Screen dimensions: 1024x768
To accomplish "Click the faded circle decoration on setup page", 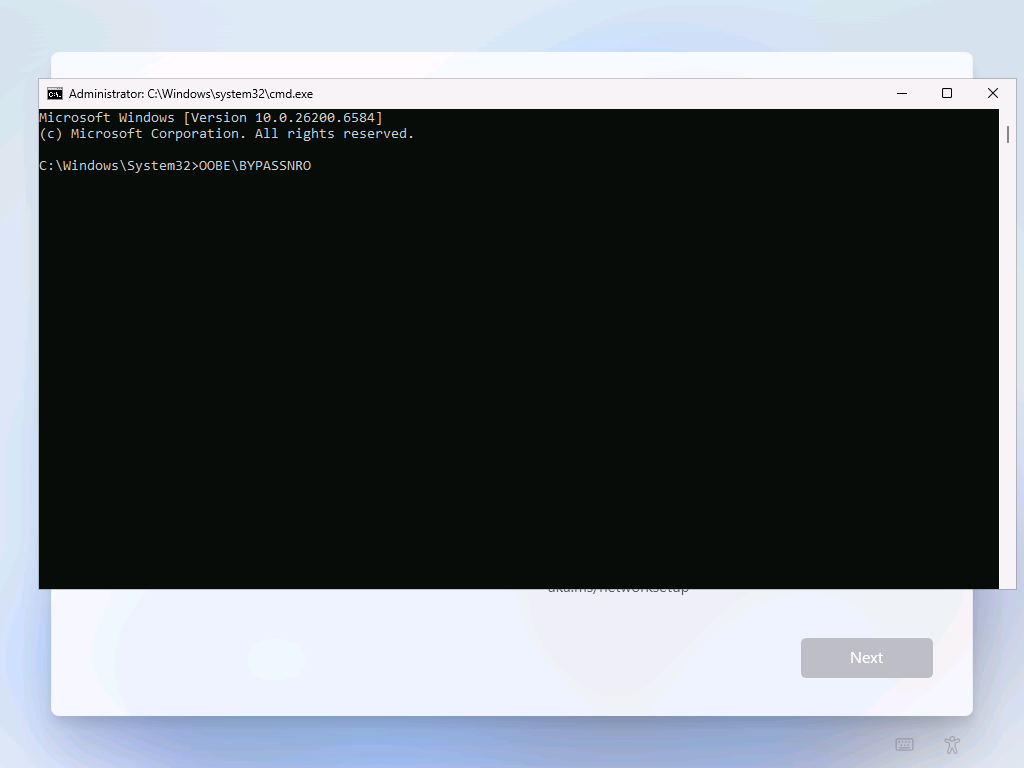I will point(276,658).
